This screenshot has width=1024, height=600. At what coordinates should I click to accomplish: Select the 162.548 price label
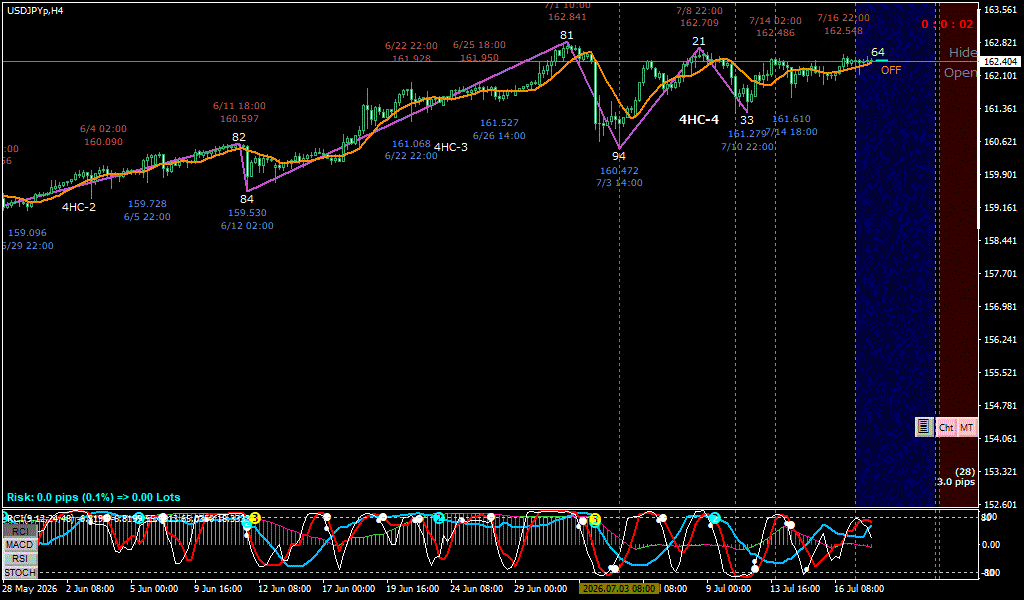843,31
